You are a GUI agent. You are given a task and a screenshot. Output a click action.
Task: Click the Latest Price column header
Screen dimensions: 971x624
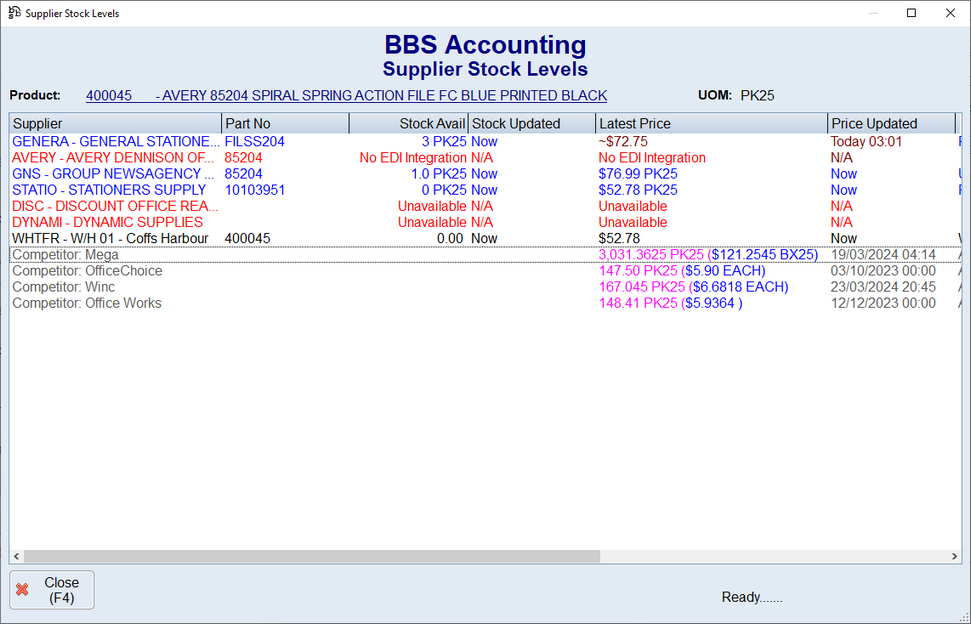[x=711, y=124]
